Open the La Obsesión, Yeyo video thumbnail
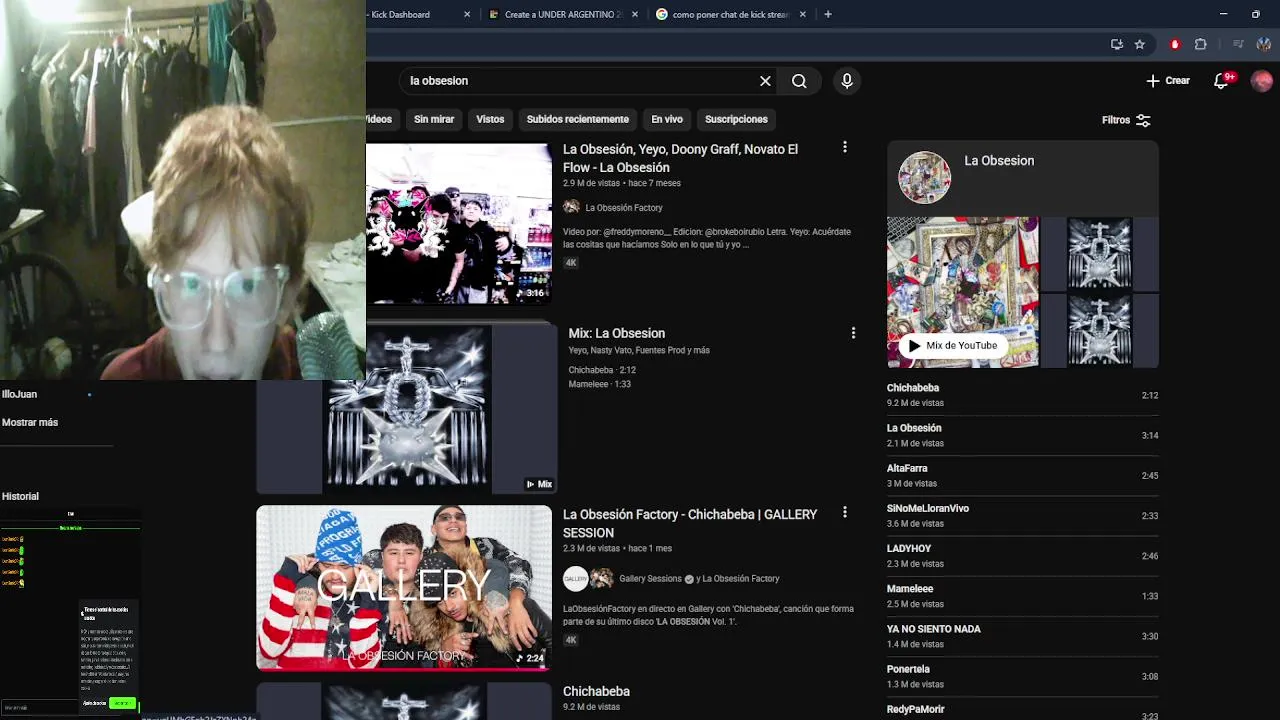 [459, 224]
